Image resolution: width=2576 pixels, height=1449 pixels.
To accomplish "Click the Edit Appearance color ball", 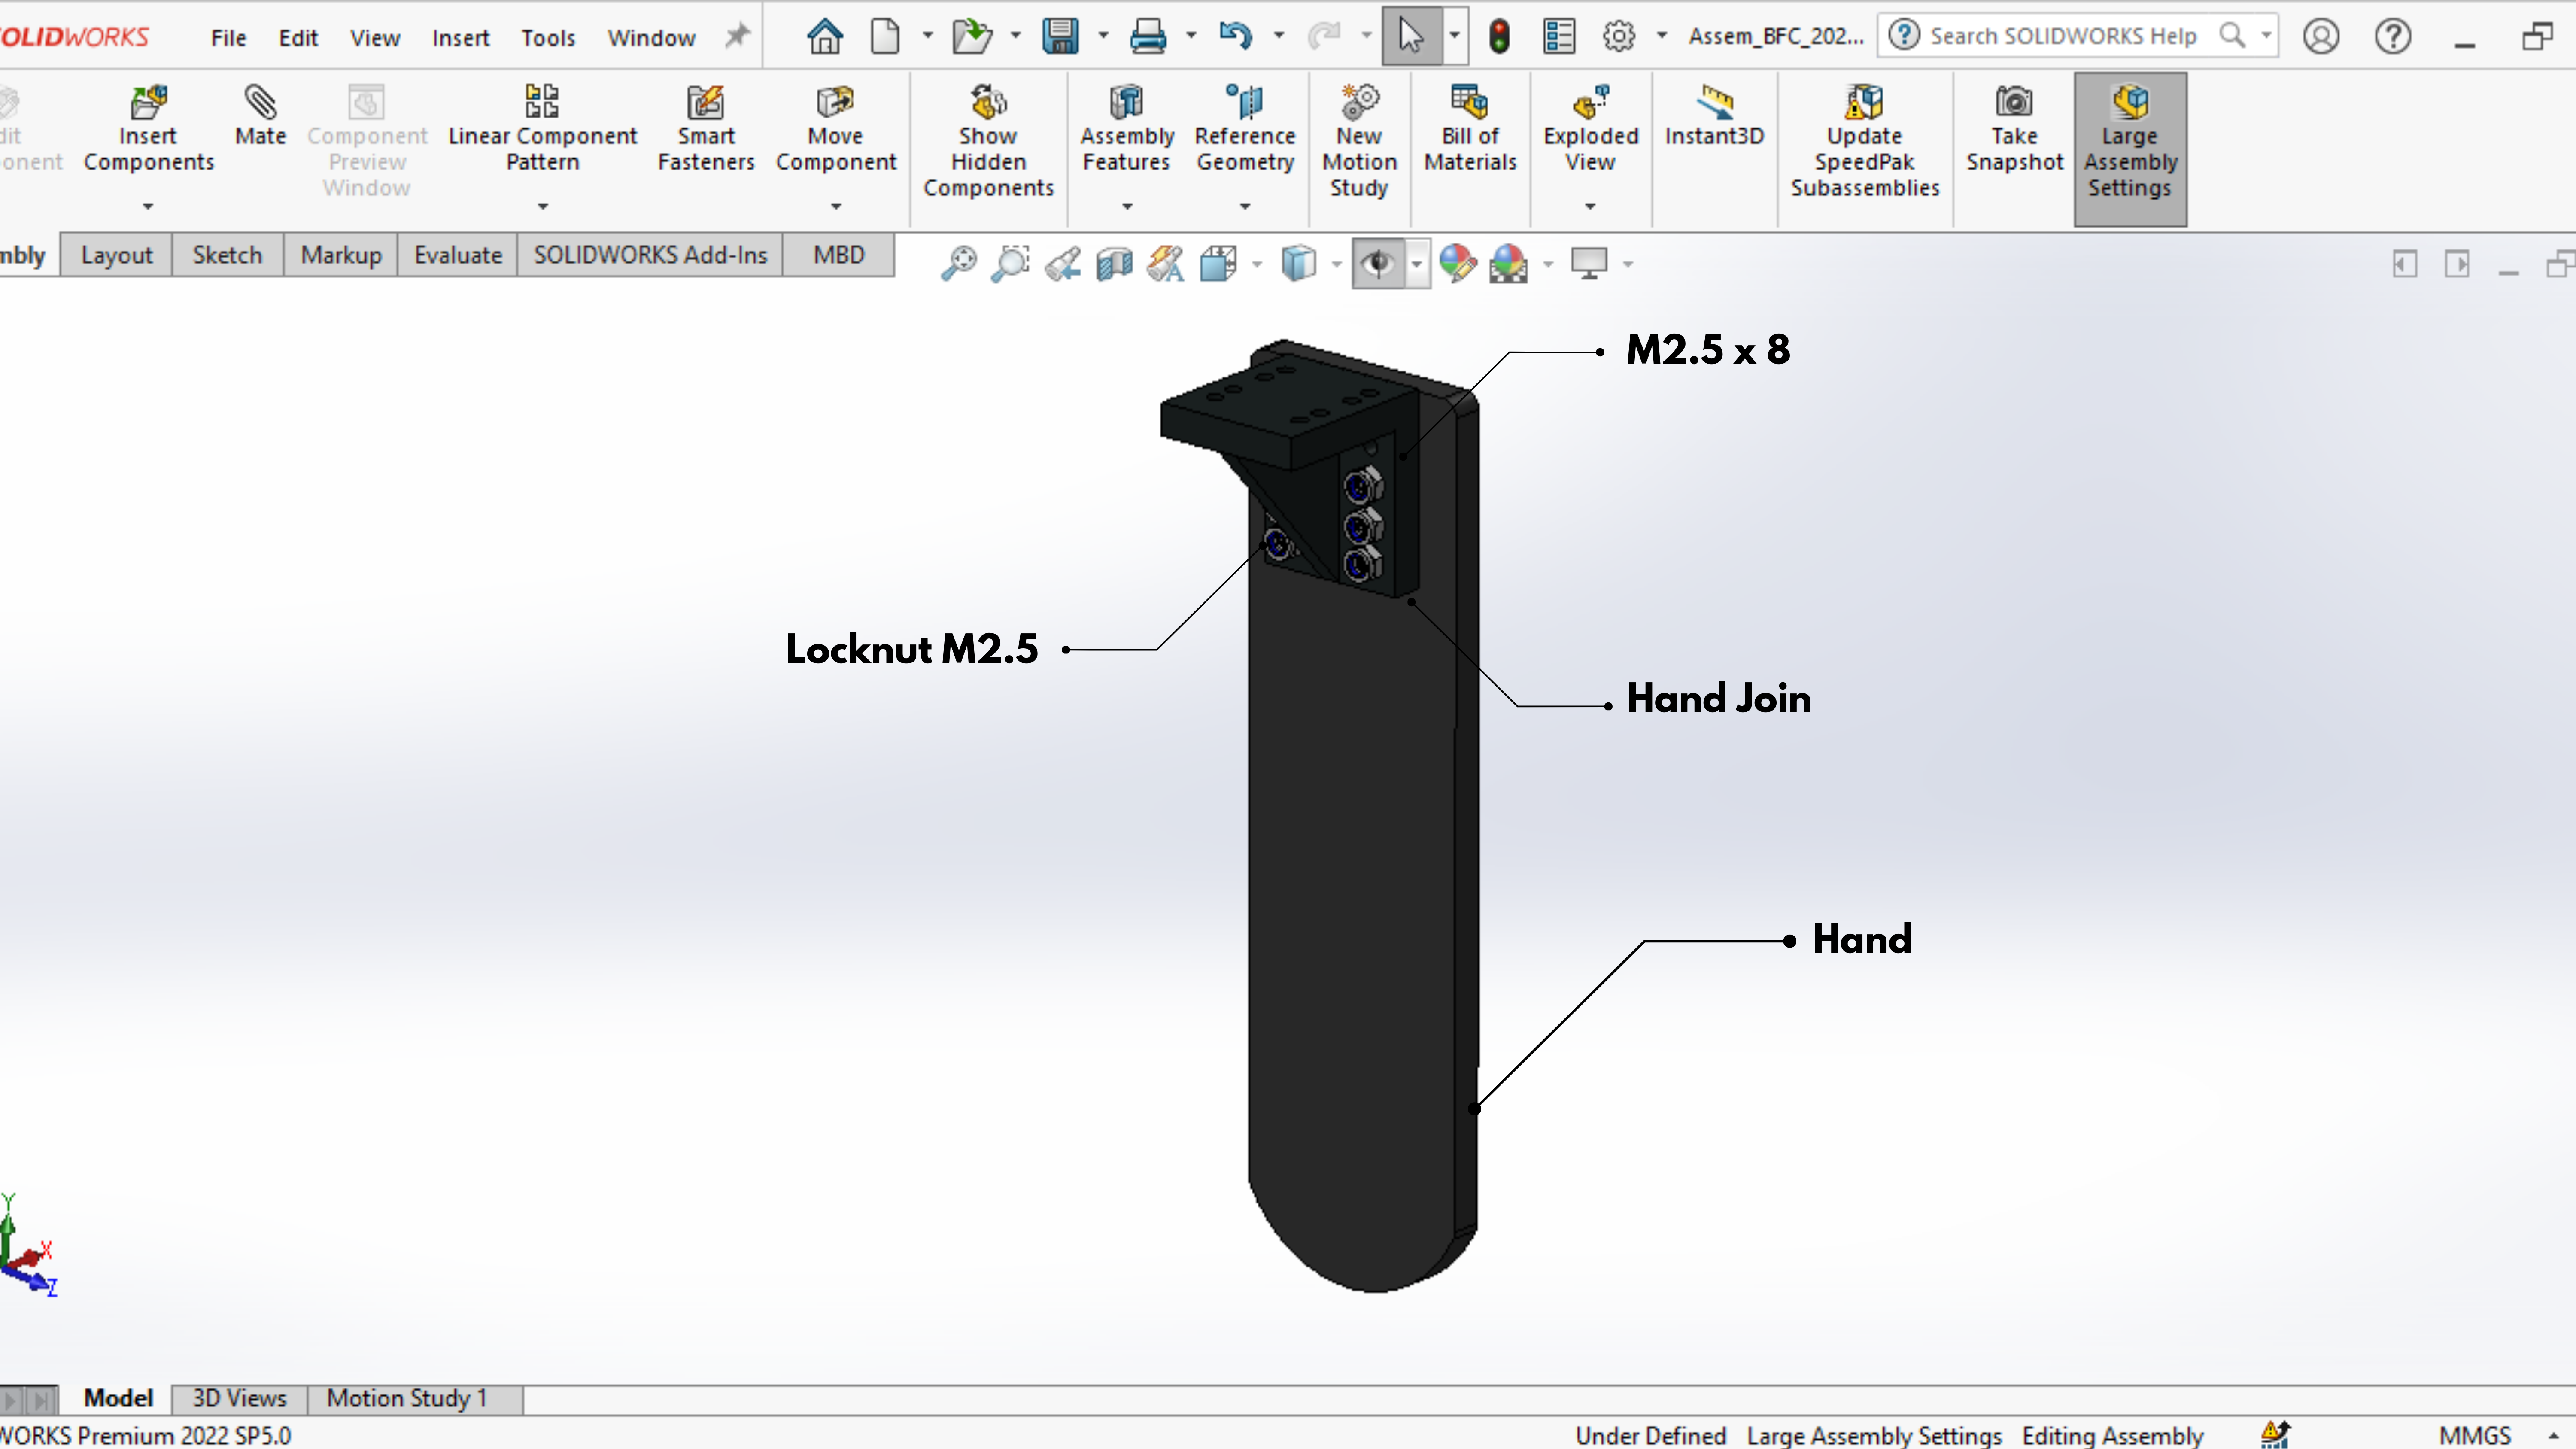I will [x=1457, y=263].
